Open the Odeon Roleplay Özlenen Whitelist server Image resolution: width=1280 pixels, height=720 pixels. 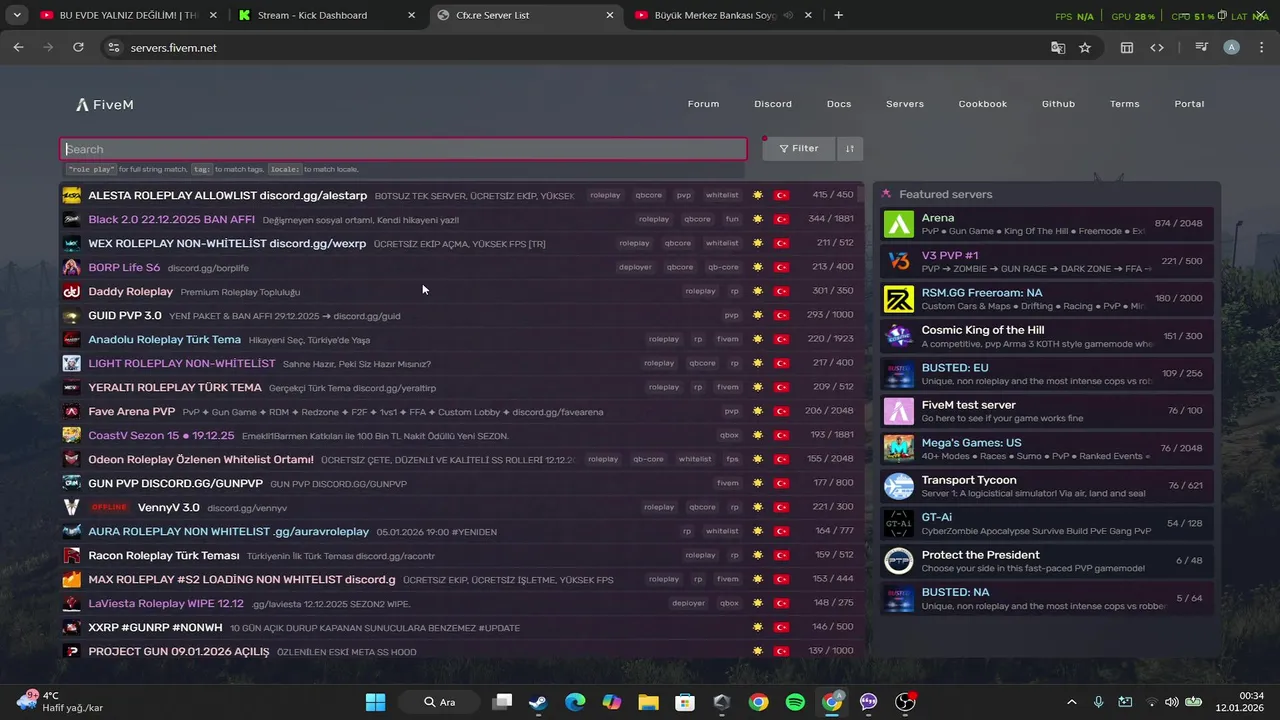[461, 460]
